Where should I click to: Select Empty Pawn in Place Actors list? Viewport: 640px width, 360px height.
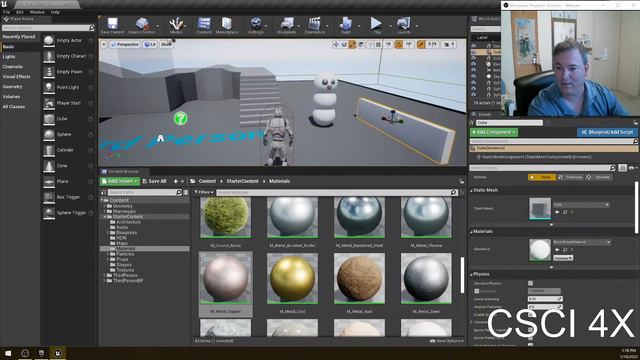pos(68,72)
